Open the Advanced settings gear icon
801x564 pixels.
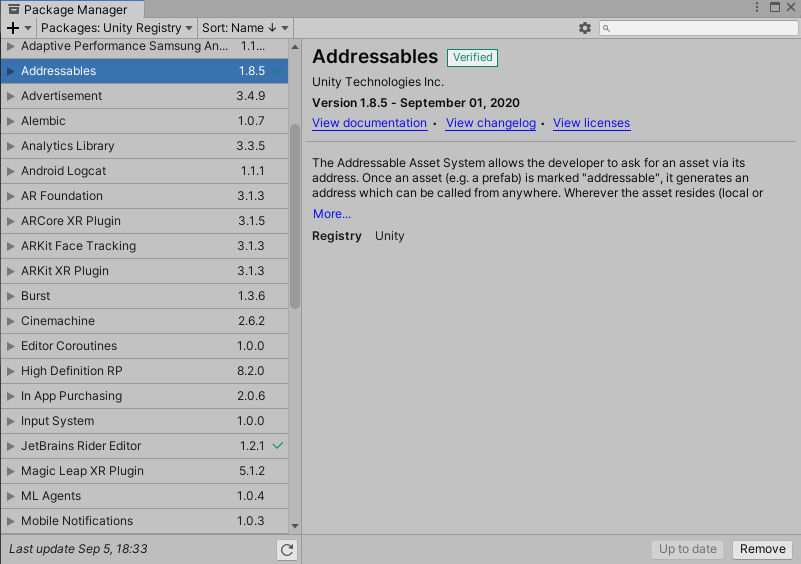585,28
